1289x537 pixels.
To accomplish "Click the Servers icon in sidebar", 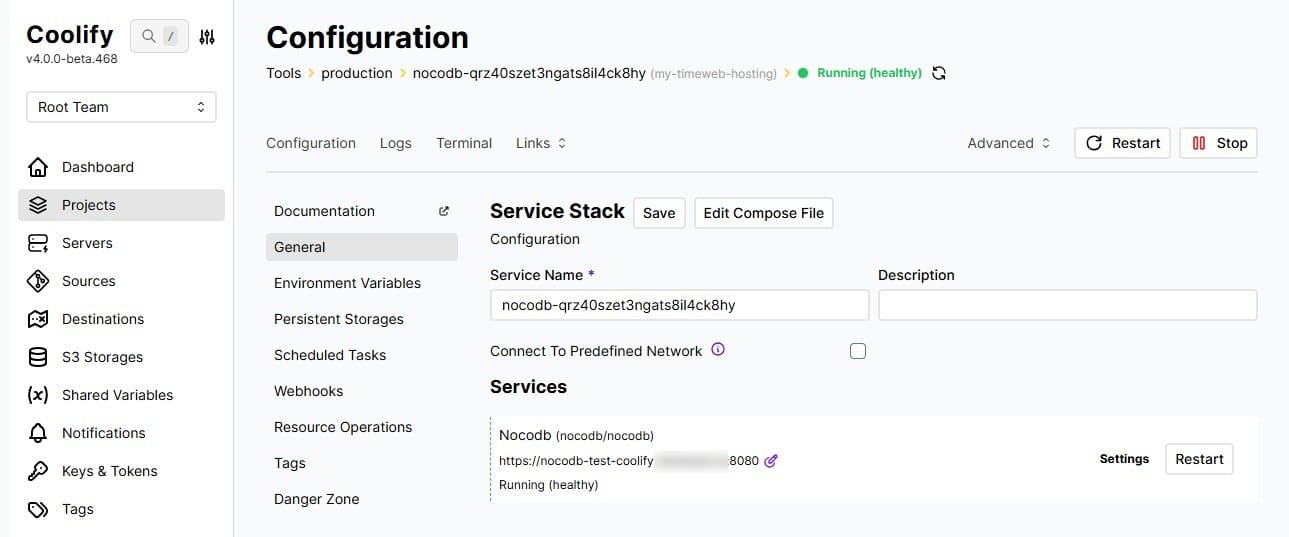I will (38, 243).
